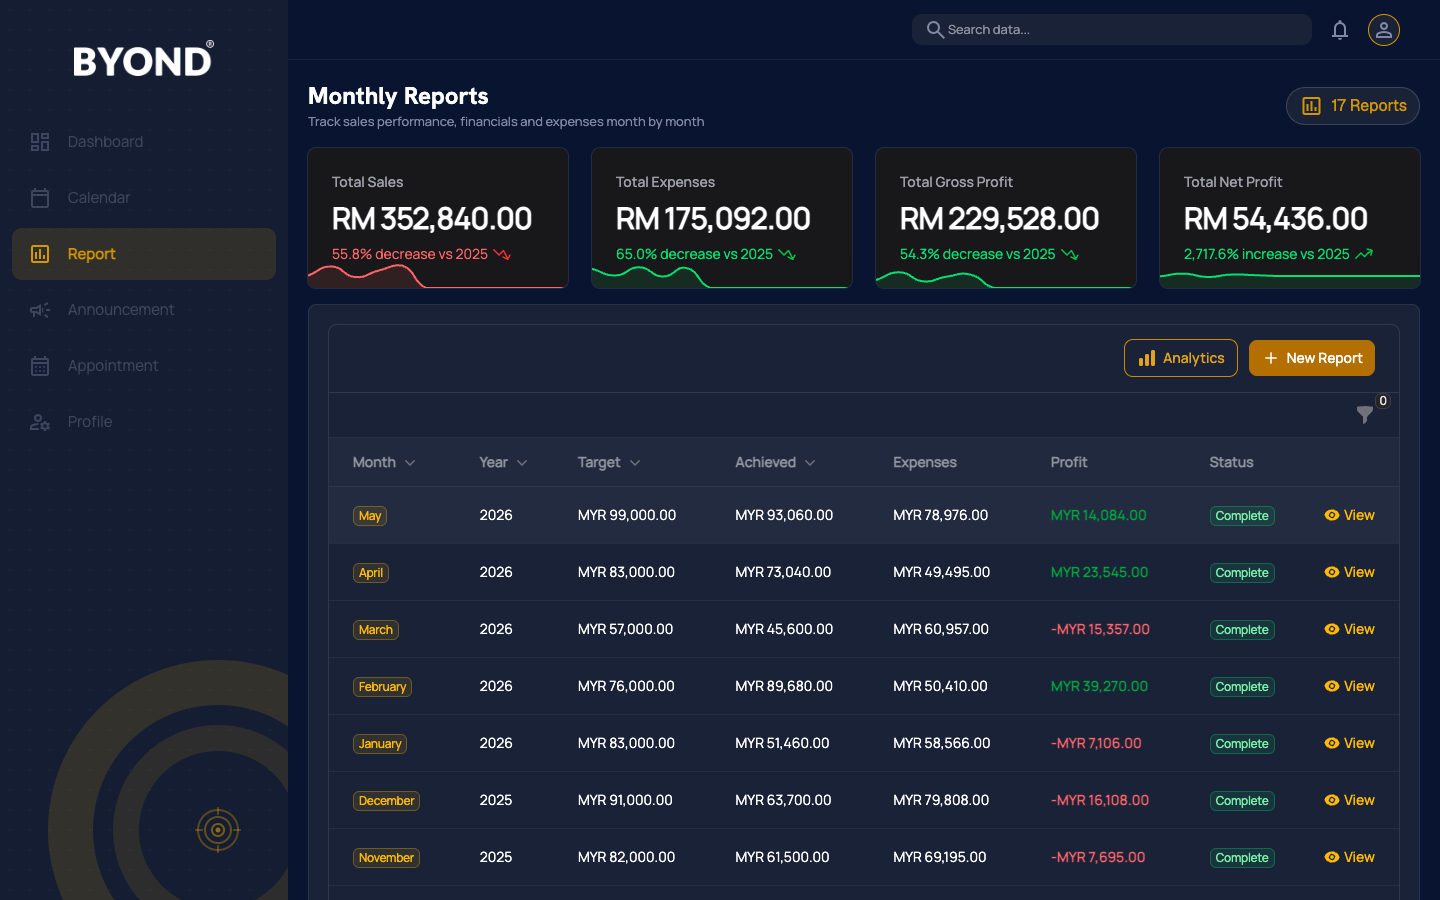Click achieved value MYR 63,700.00
The width and height of the screenshot is (1440, 900).
pos(782,800)
